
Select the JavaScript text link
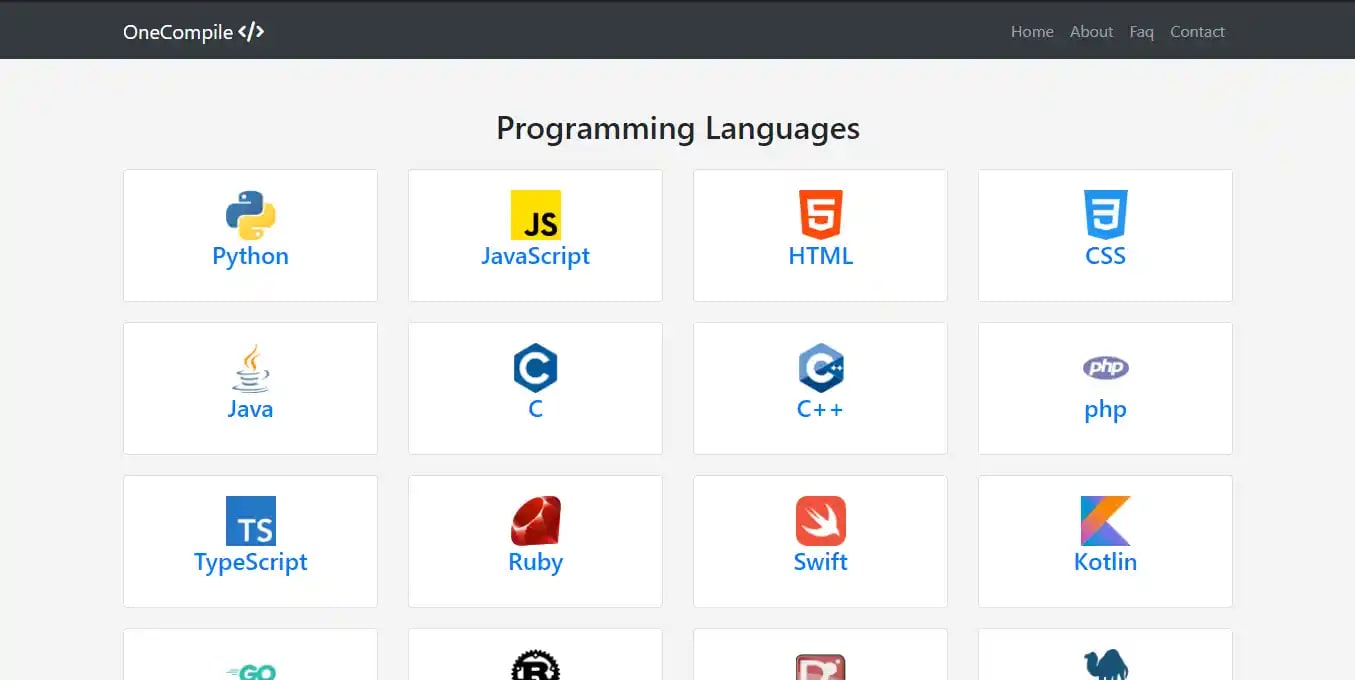click(535, 256)
